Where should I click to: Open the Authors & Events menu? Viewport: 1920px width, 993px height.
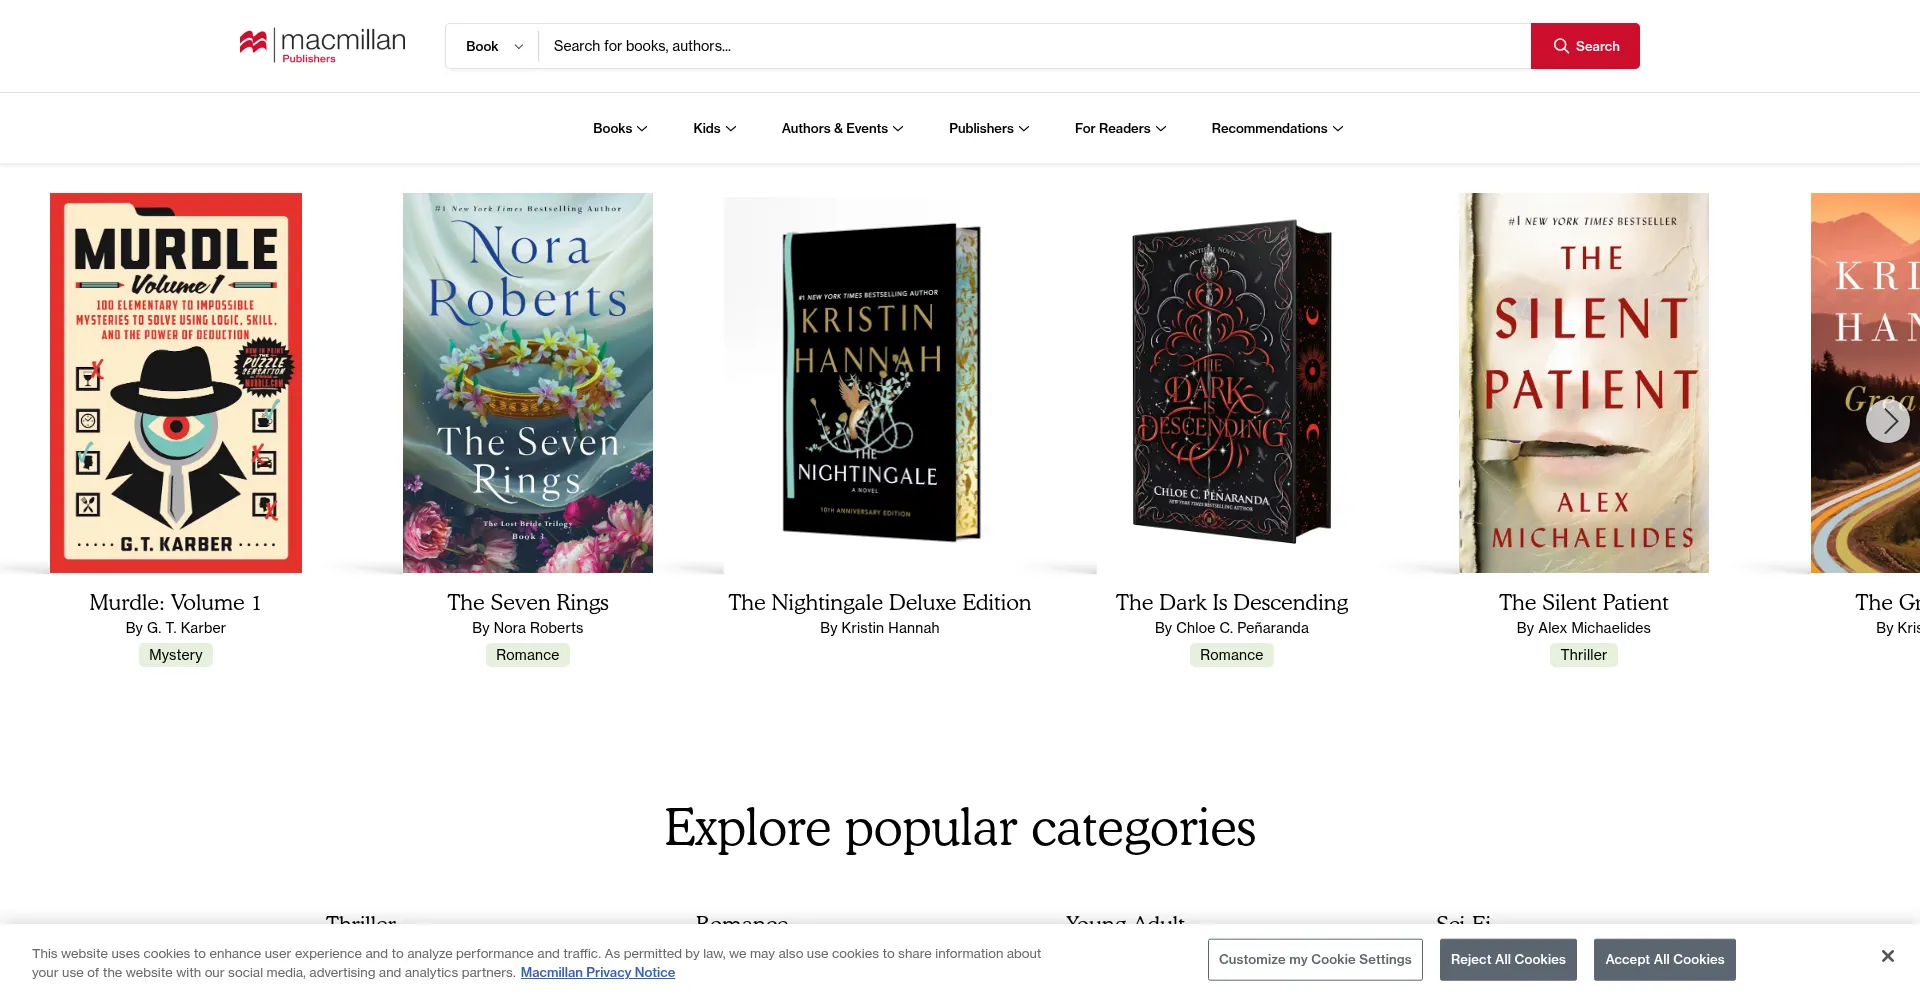point(842,128)
